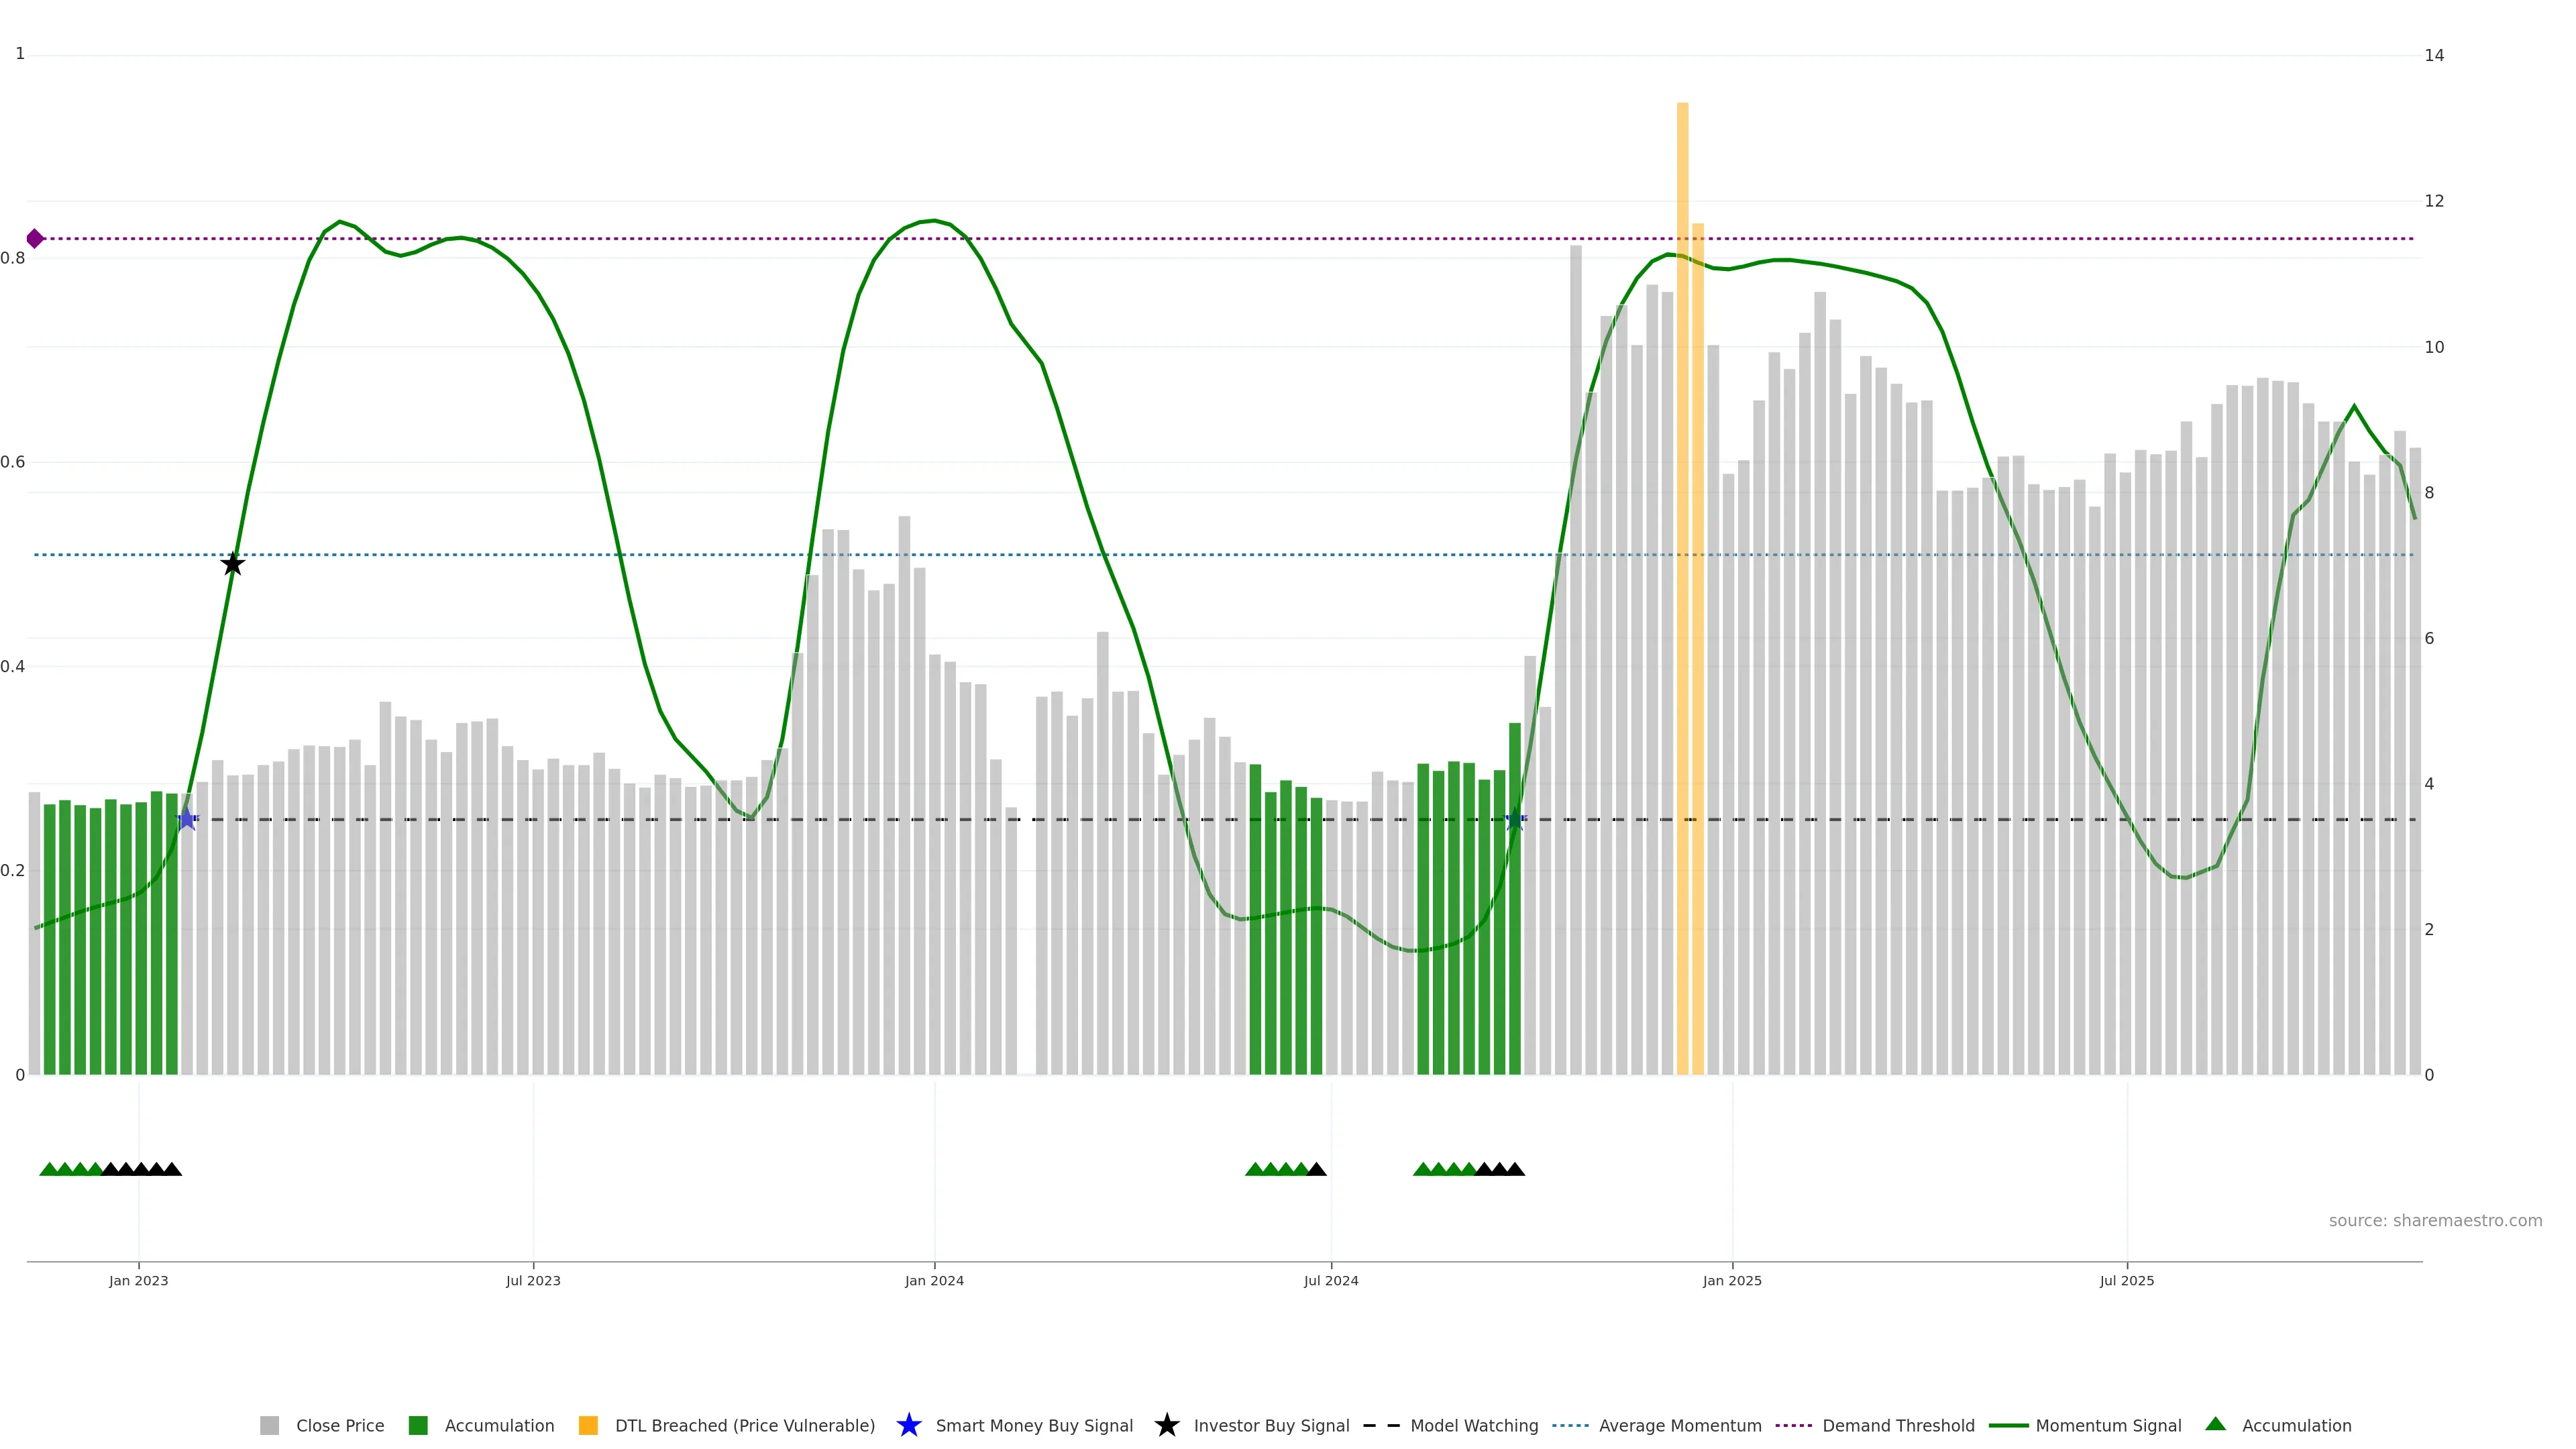Viewport: 2576px width, 1449px height.
Task: Click the Jan 2024 x-axis label
Action: 934,1281
